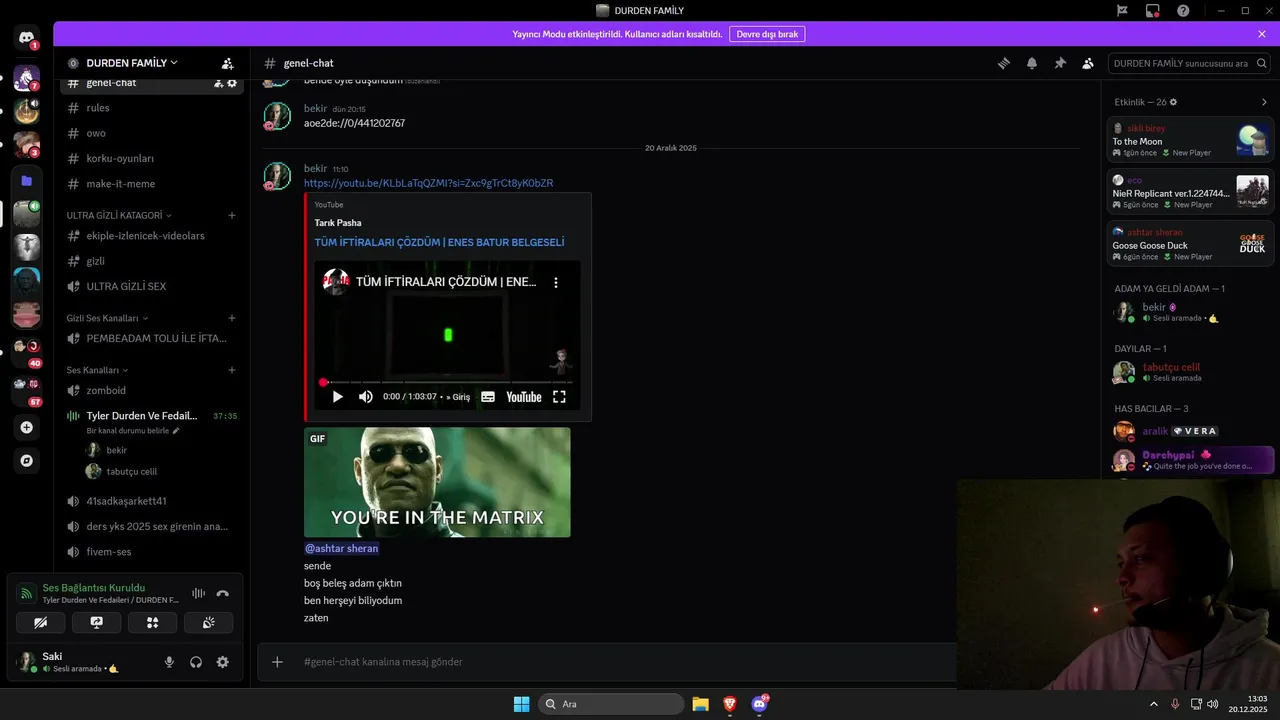Open make-it-meme channel
This screenshot has width=1280, height=720.
(x=153, y=184)
